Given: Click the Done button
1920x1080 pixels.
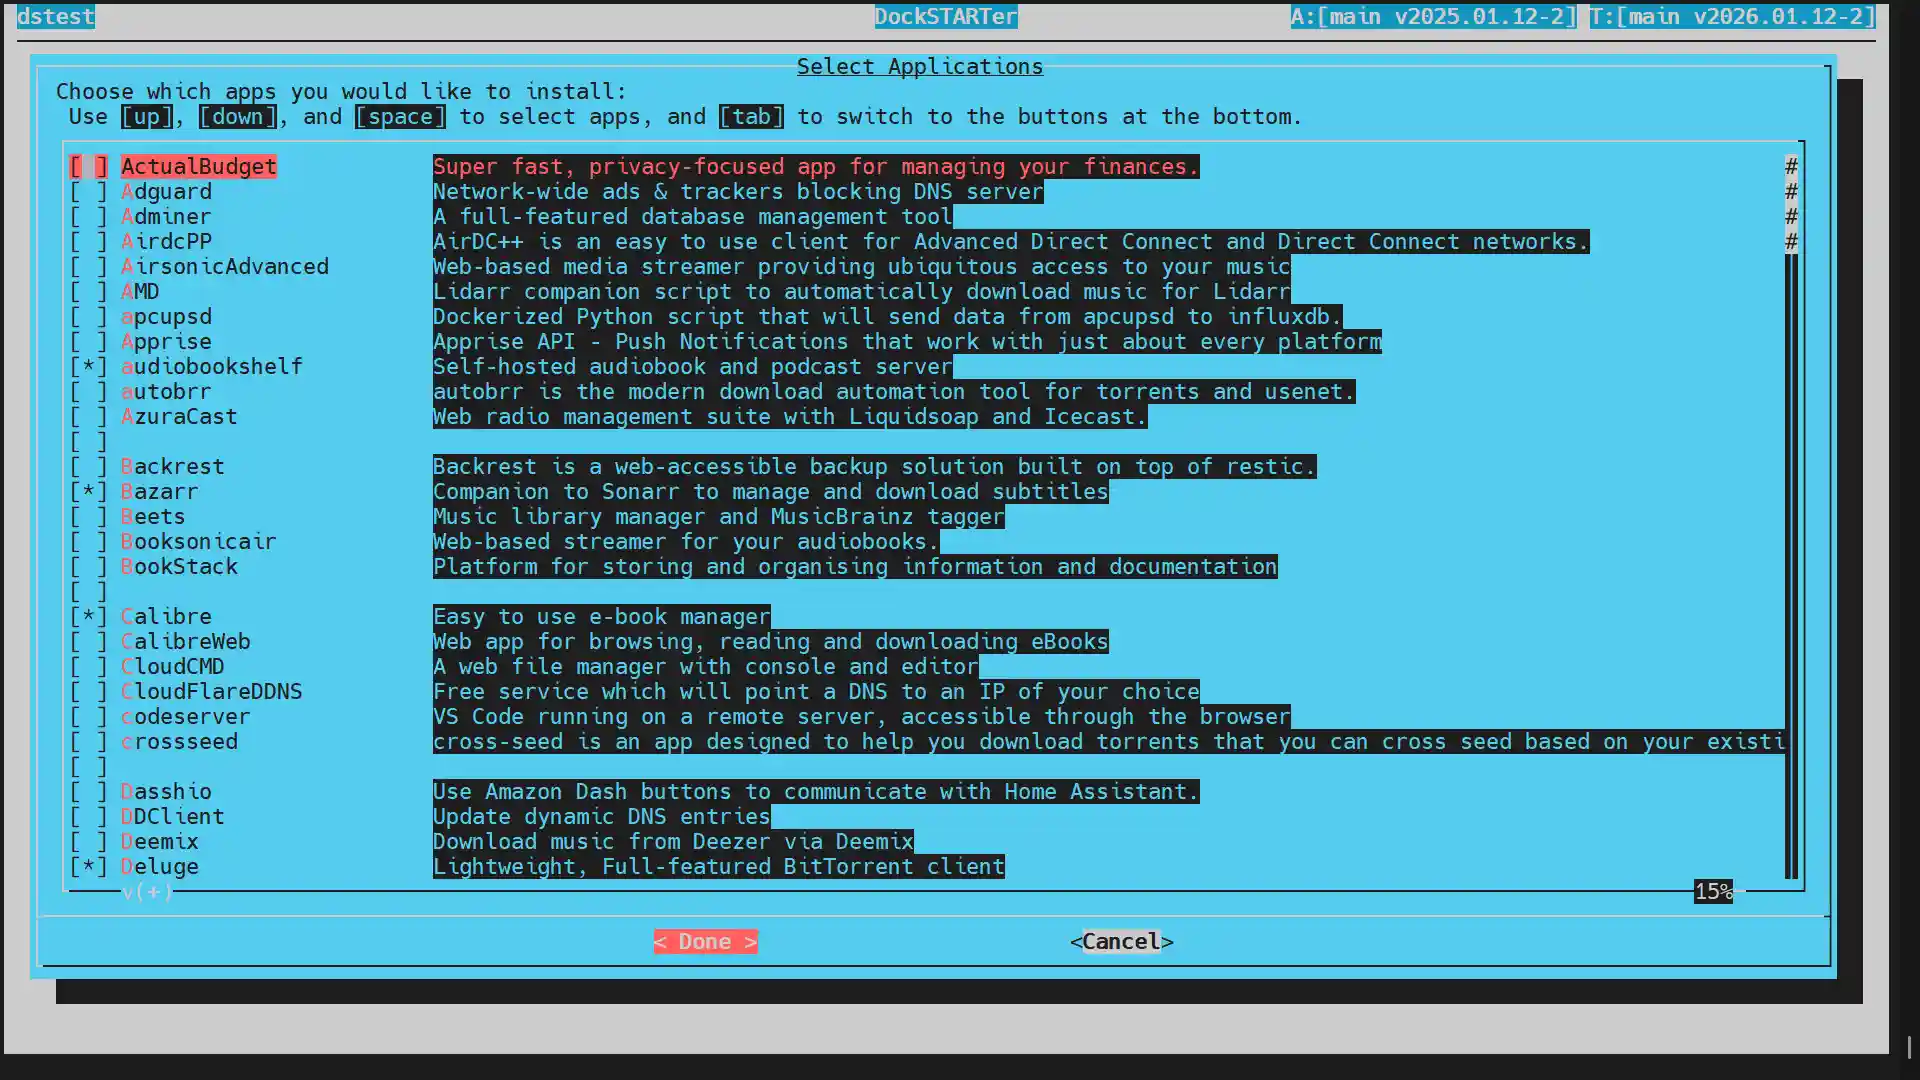Looking at the screenshot, I should coord(705,942).
